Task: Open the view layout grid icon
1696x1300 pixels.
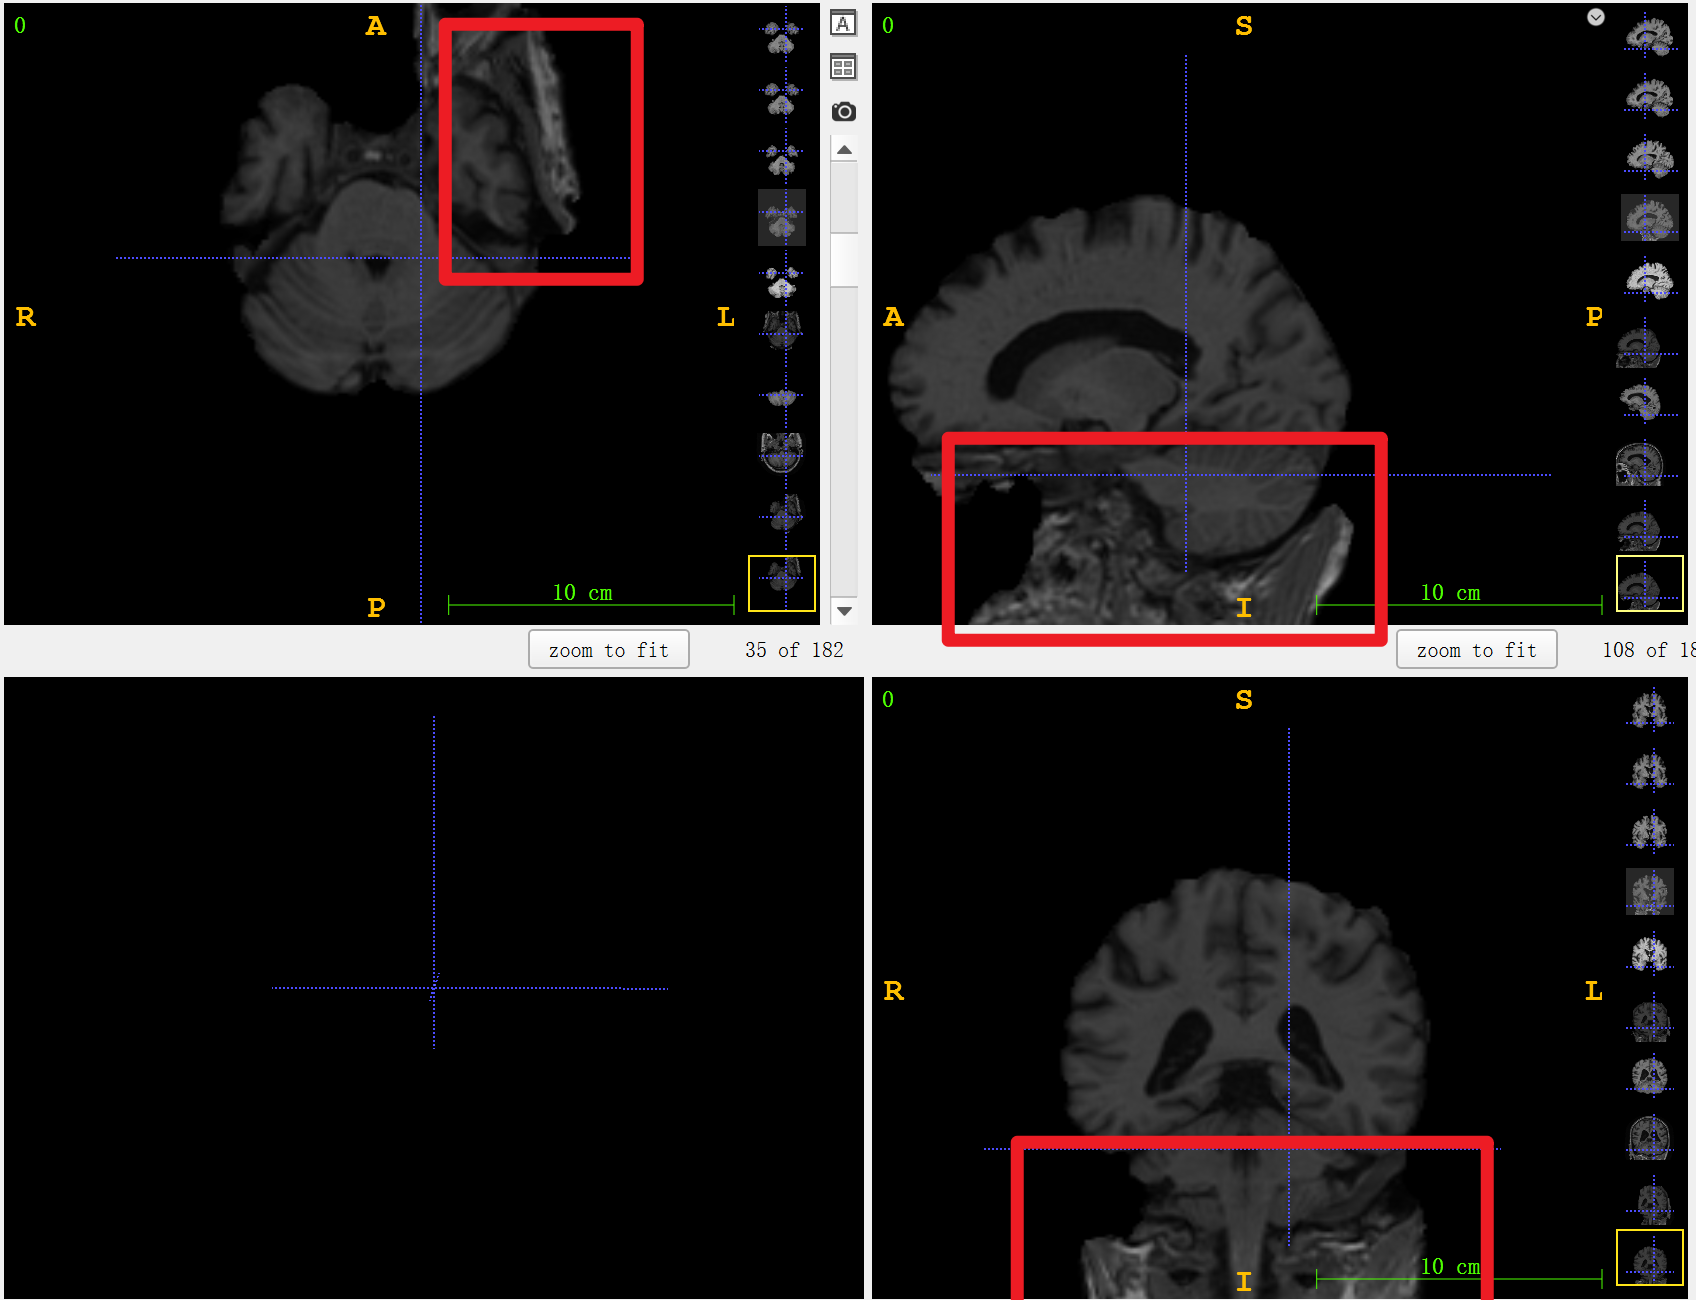Action: click(x=843, y=67)
